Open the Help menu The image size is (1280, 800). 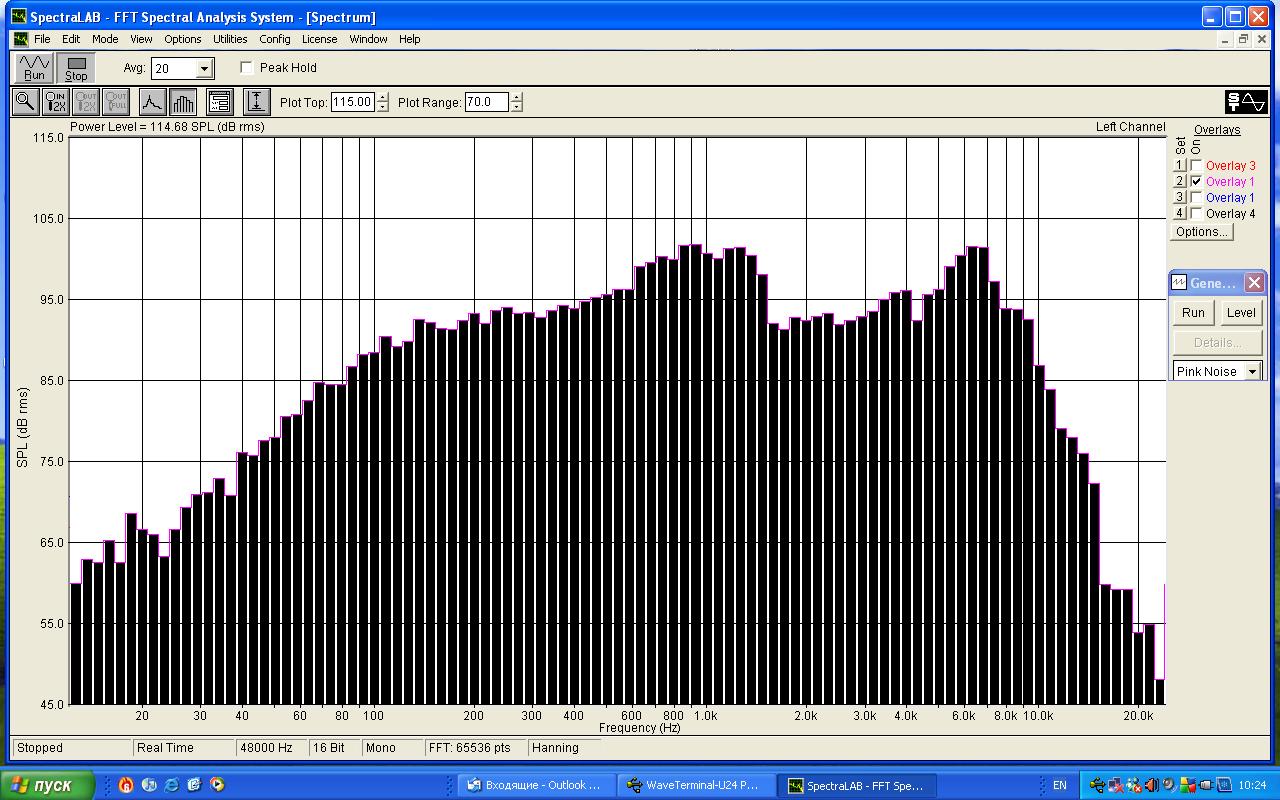tap(409, 39)
